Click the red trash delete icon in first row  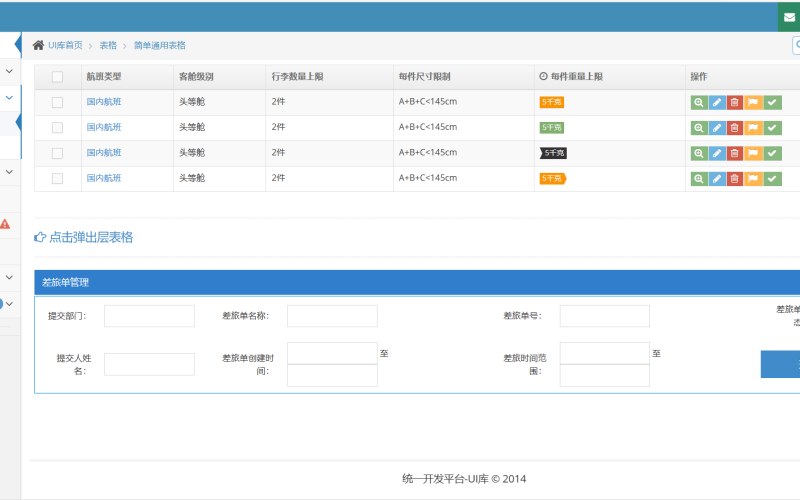click(x=735, y=102)
